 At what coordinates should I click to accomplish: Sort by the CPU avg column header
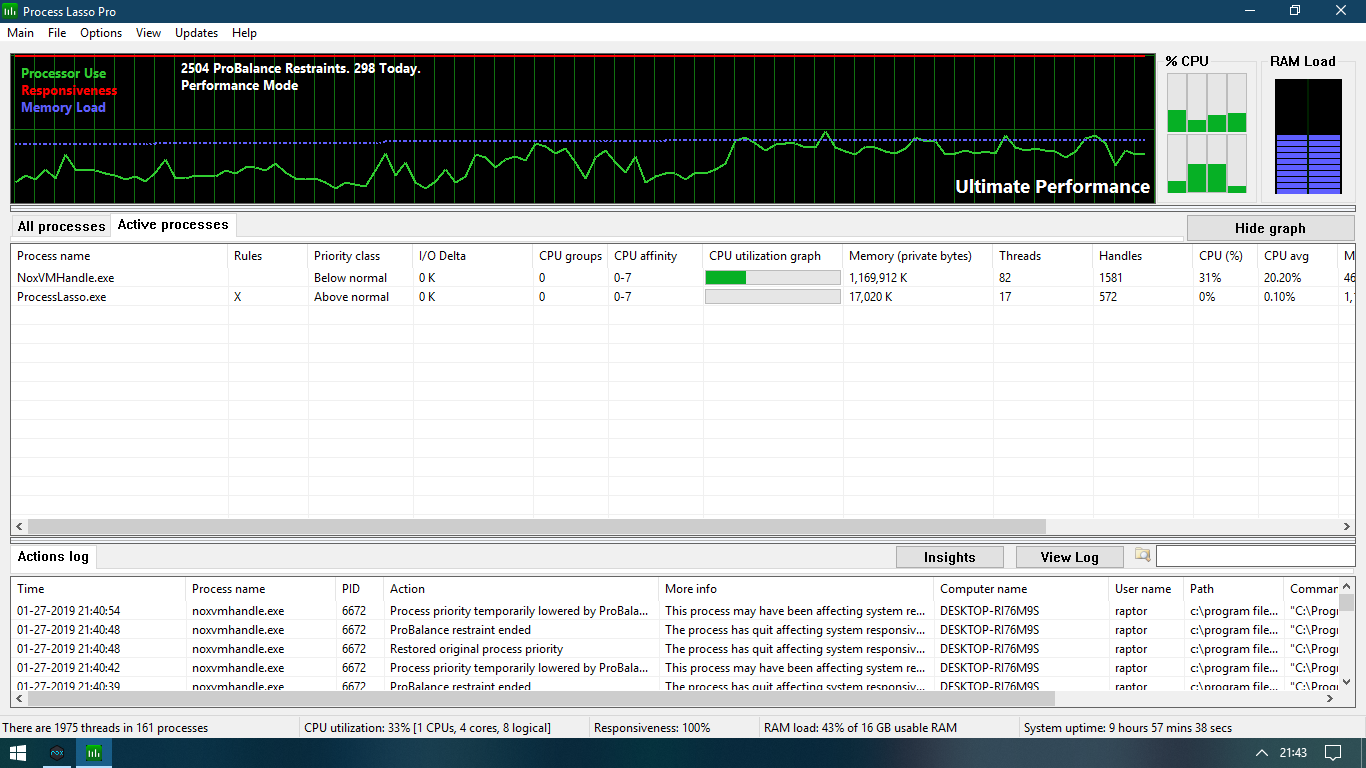[1298, 256]
